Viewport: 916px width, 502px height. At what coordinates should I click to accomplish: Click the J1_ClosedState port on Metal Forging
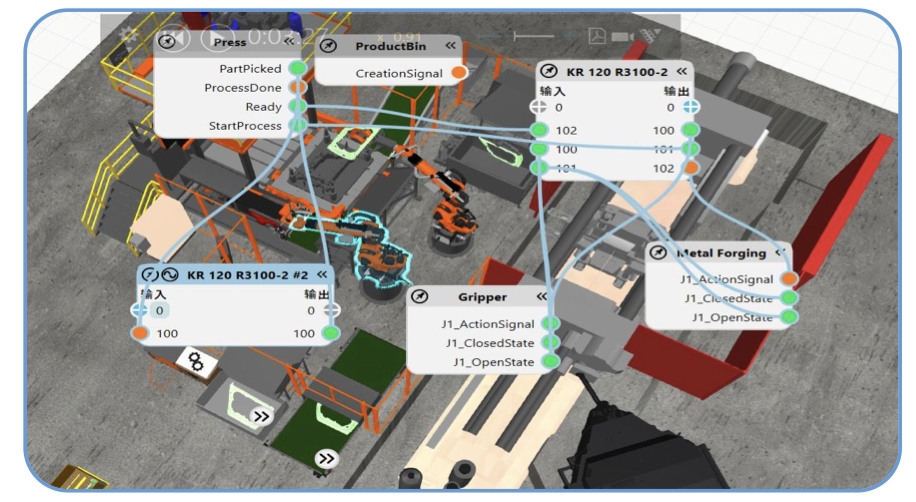tap(789, 298)
